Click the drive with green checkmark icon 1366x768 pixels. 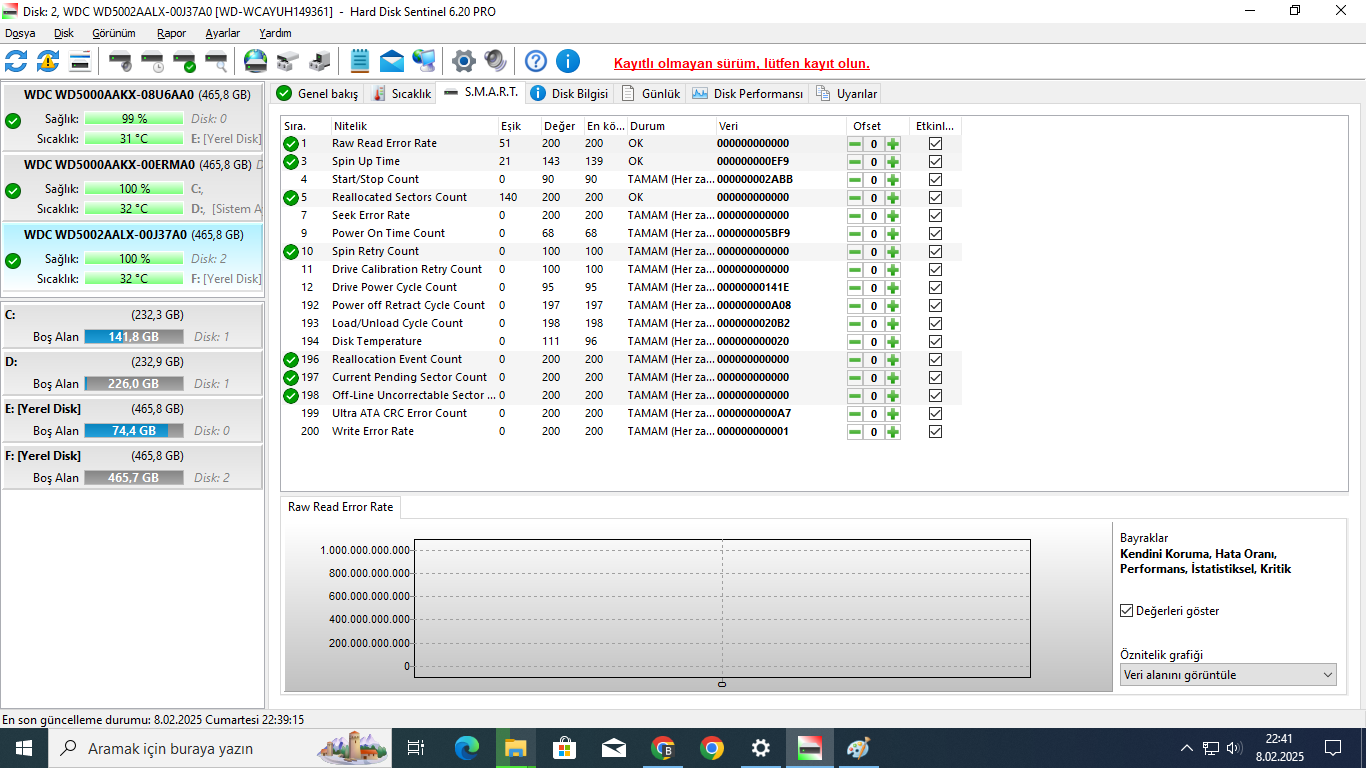pyautogui.click(x=185, y=61)
